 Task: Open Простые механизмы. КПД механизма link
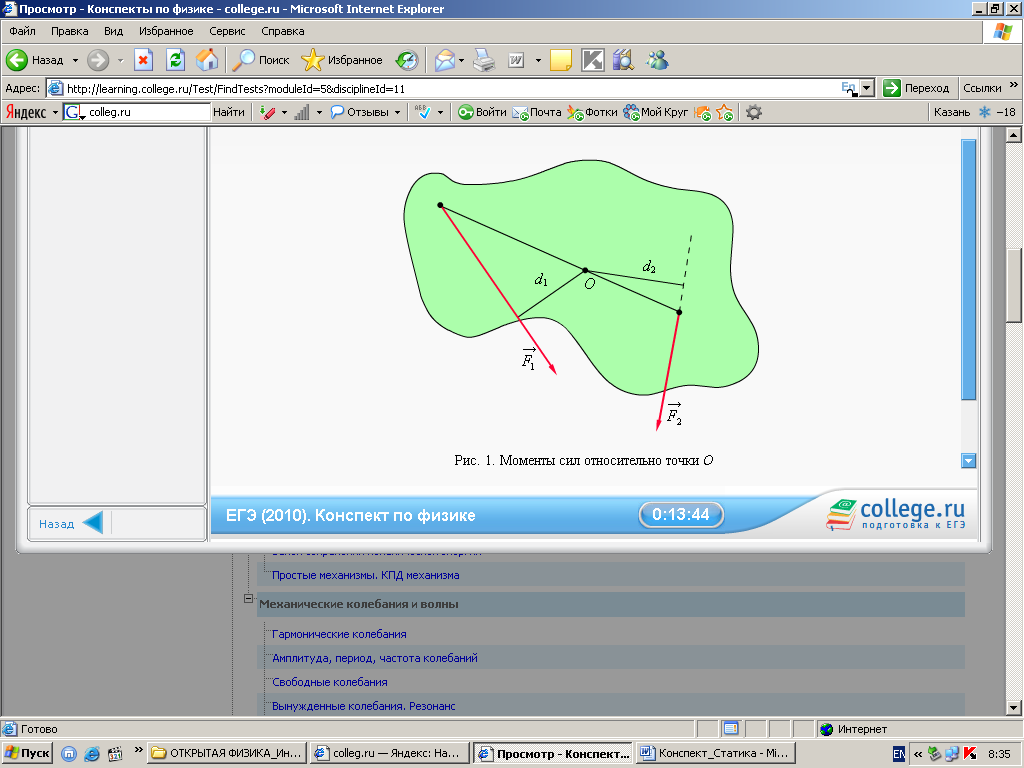[x=365, y=575]
